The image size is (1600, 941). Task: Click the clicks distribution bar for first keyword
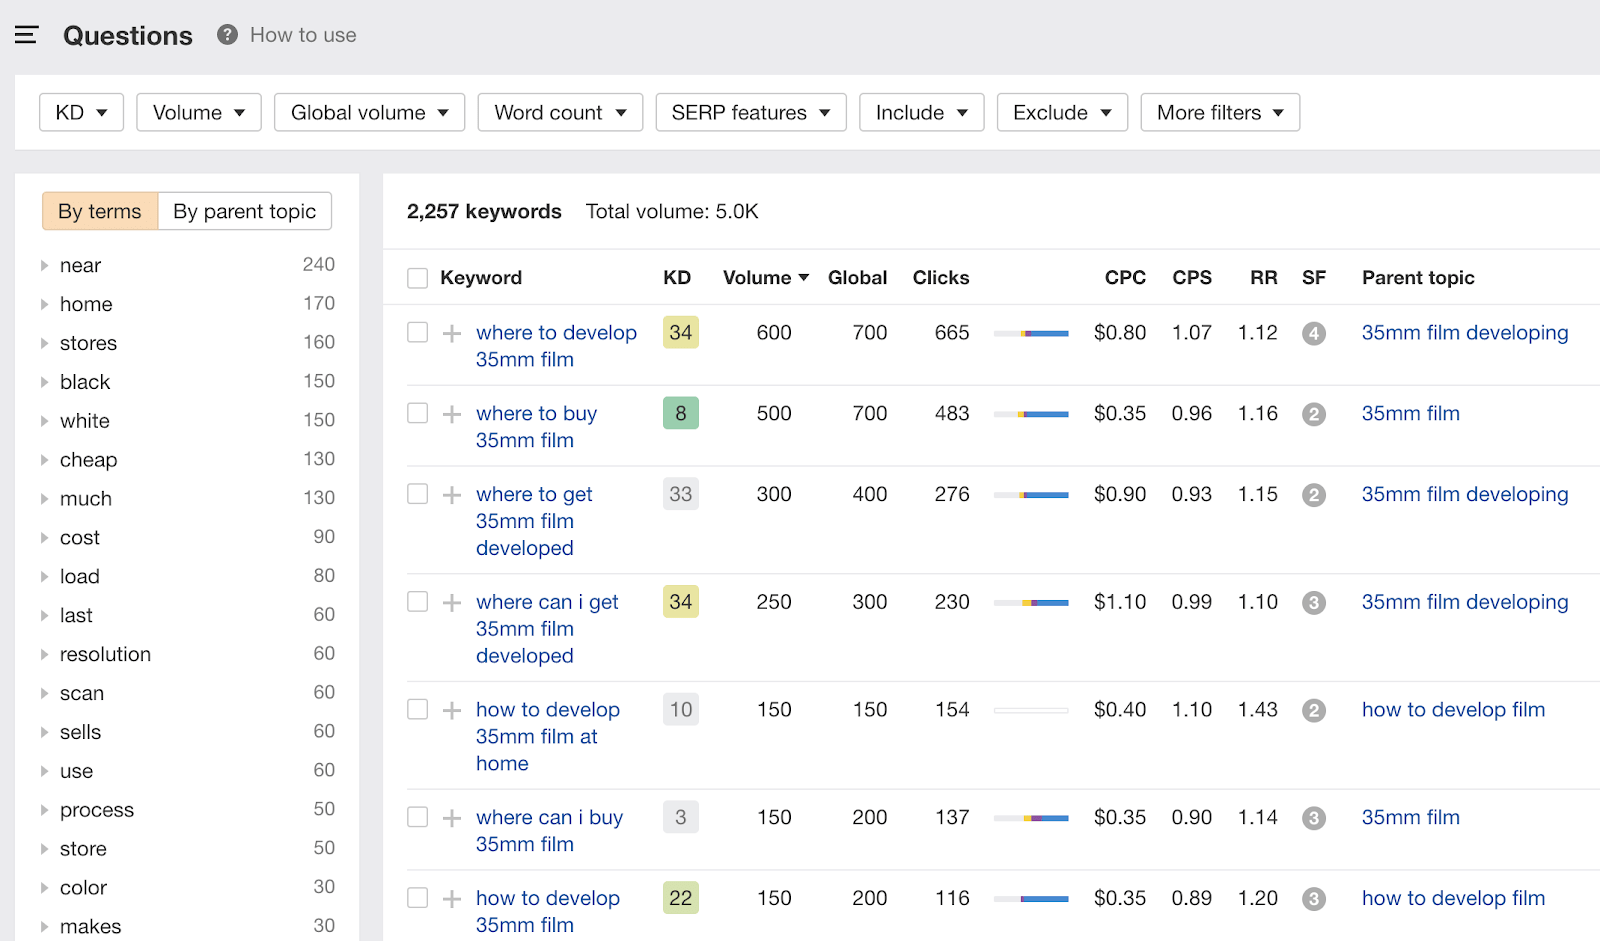[x=1031, y=334]
